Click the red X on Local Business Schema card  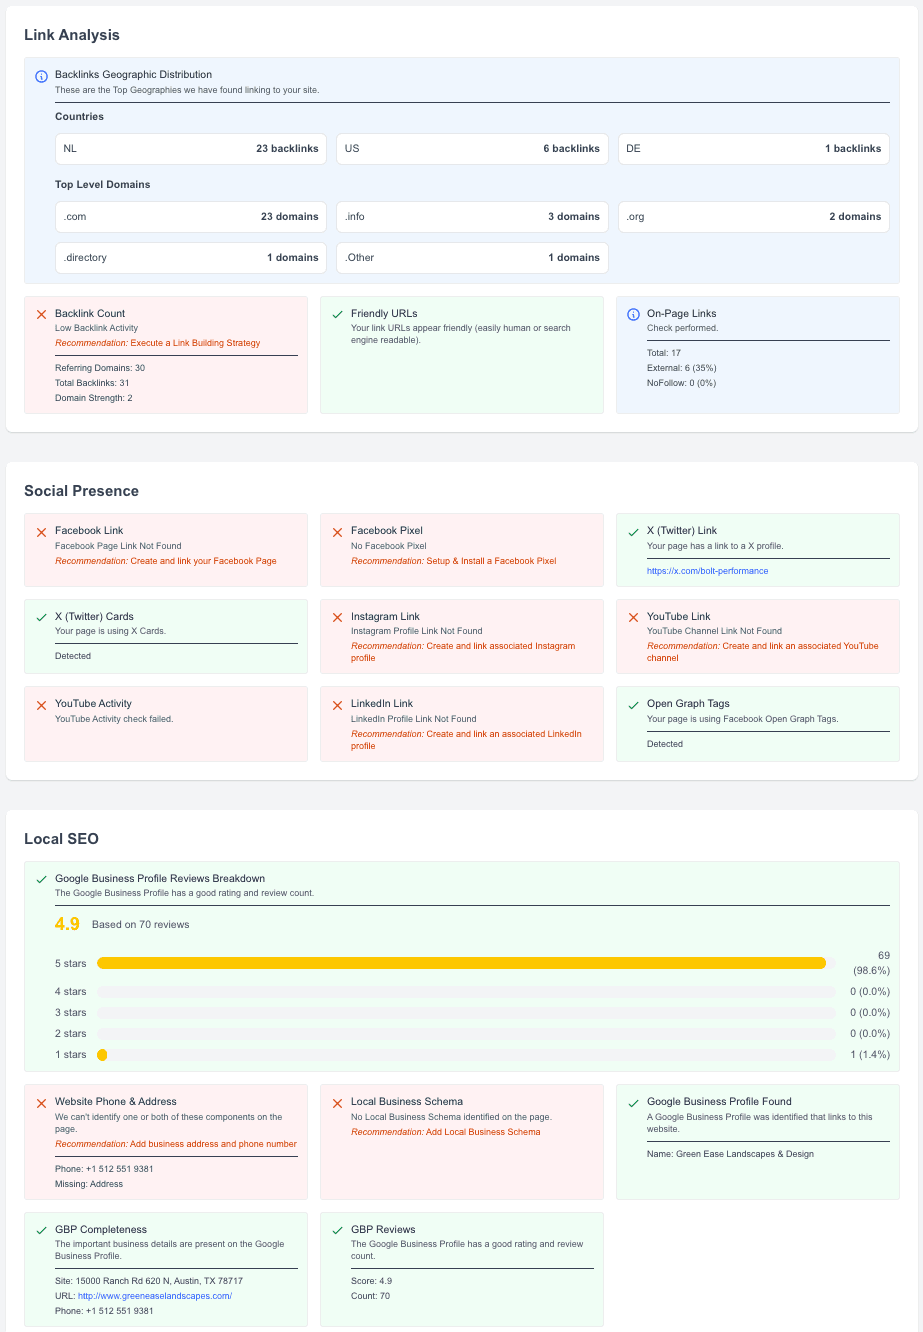[x=336, y=1102]
